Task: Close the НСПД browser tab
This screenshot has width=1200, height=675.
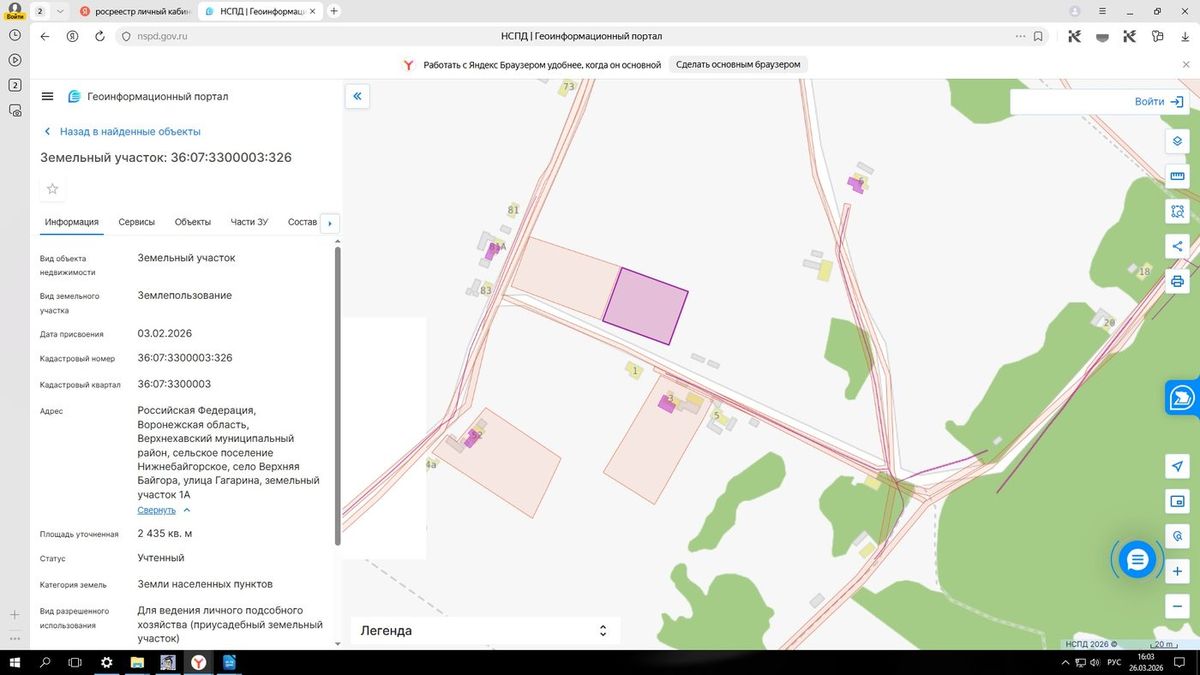Action: pos(313,11)
